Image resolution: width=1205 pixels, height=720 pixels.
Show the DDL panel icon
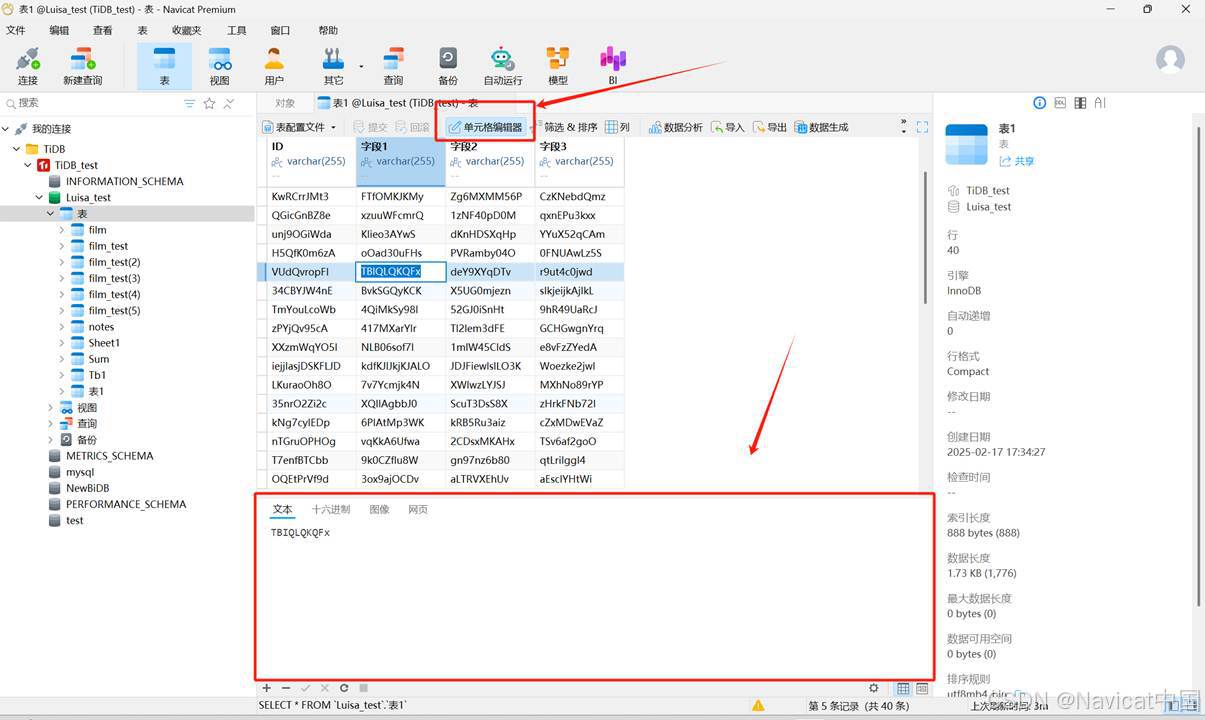pyautogui.click(x=1060, y=103)
